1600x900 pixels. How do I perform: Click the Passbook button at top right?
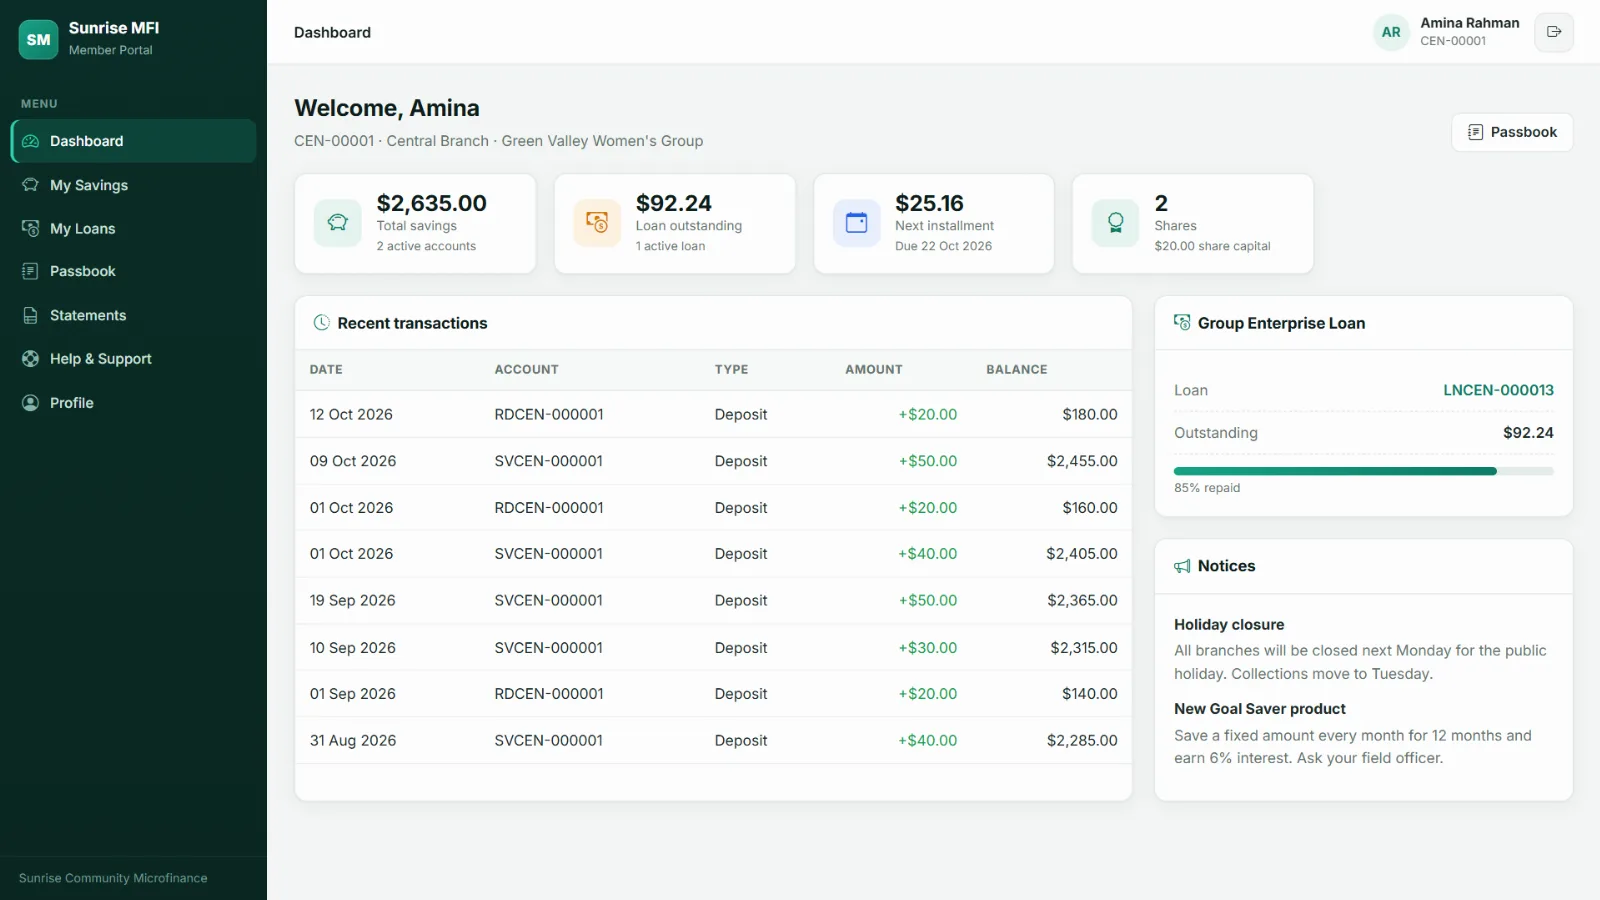[x=1512, y=132]
